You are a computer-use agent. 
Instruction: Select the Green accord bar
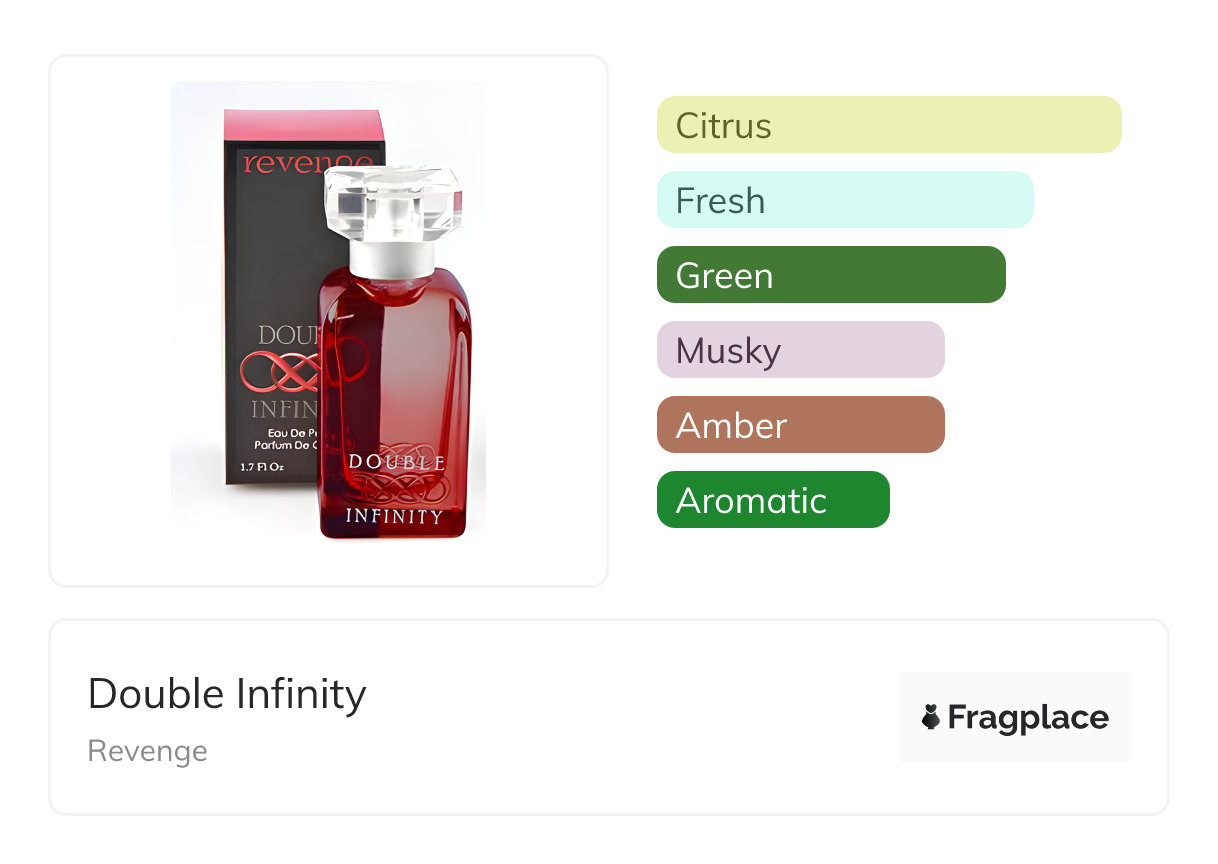coord(830,275)
